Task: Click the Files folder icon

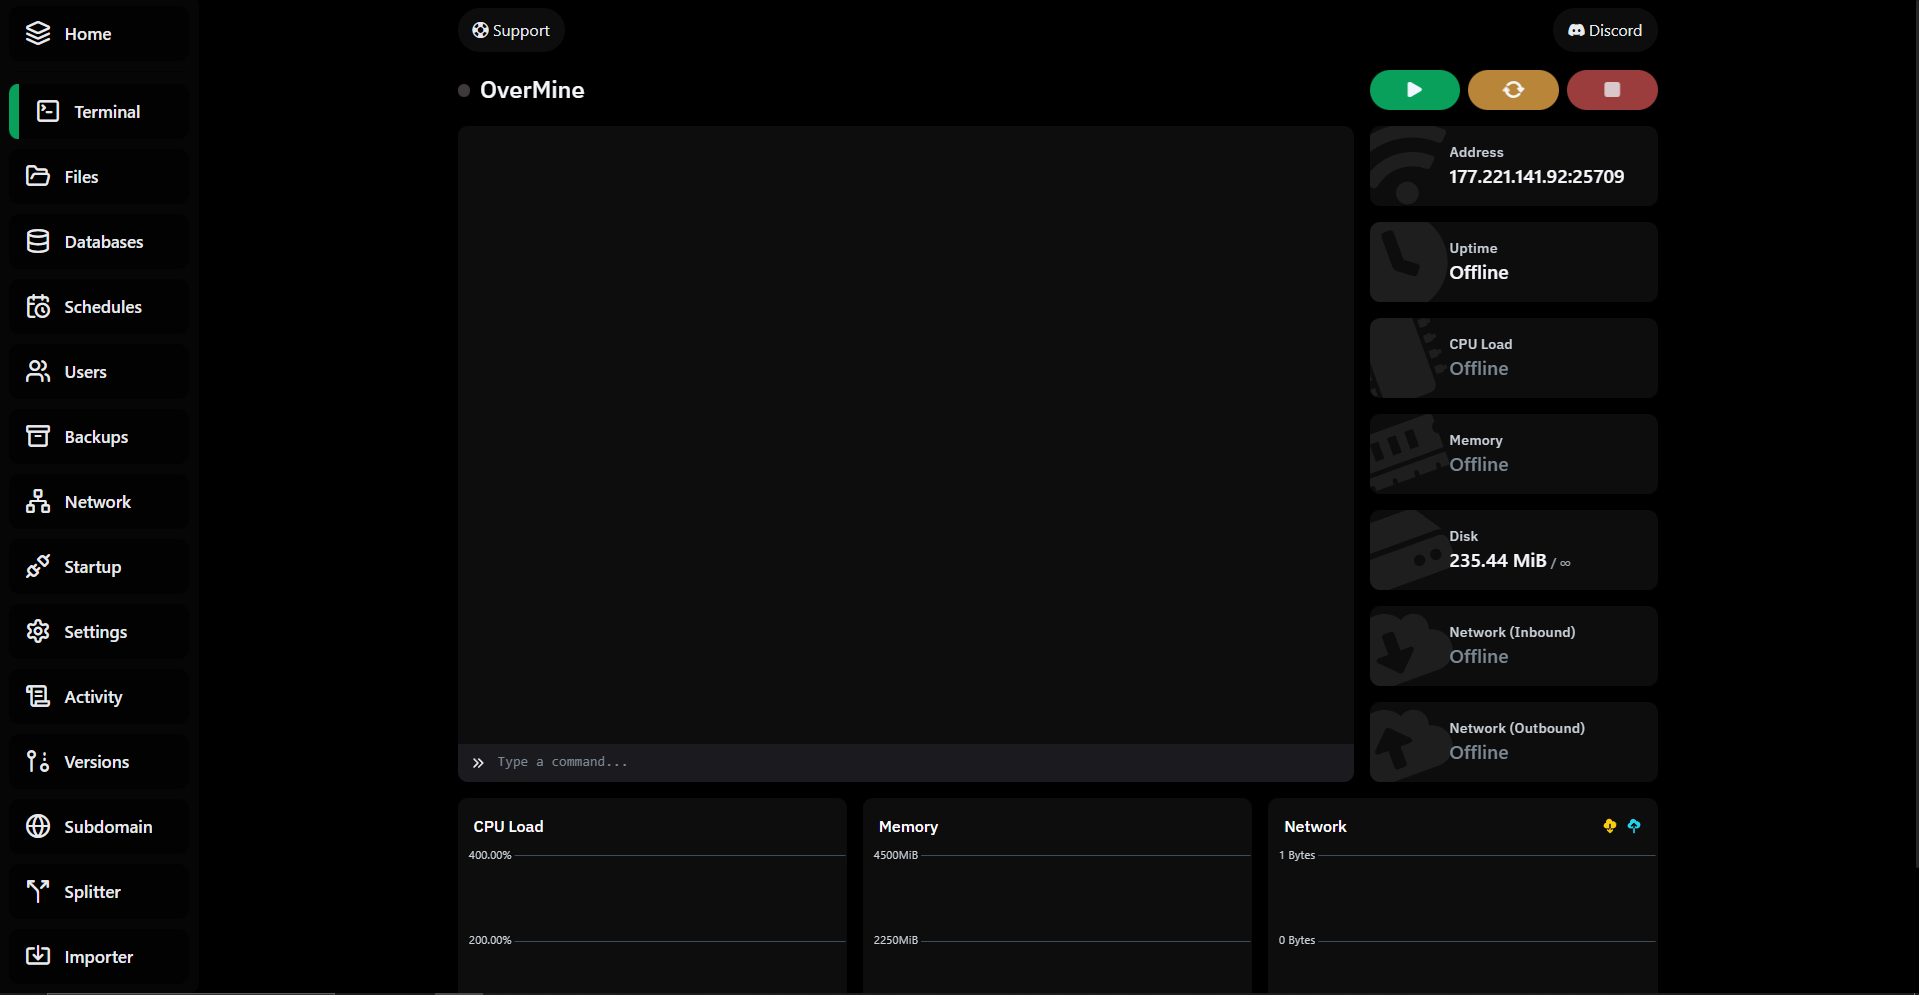Action: click(38, 176)
